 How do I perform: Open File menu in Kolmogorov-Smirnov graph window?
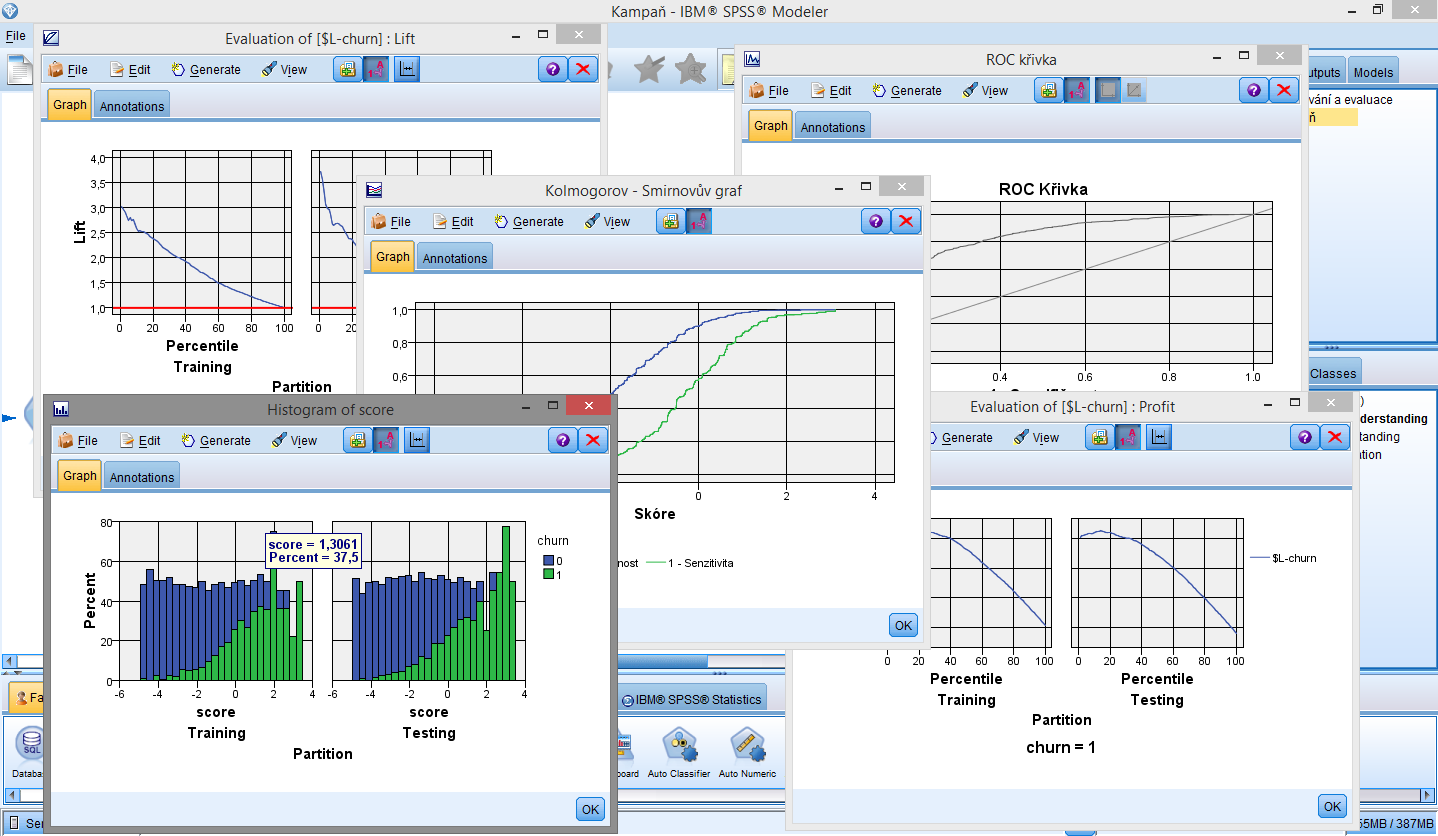[x=391, y=221]
